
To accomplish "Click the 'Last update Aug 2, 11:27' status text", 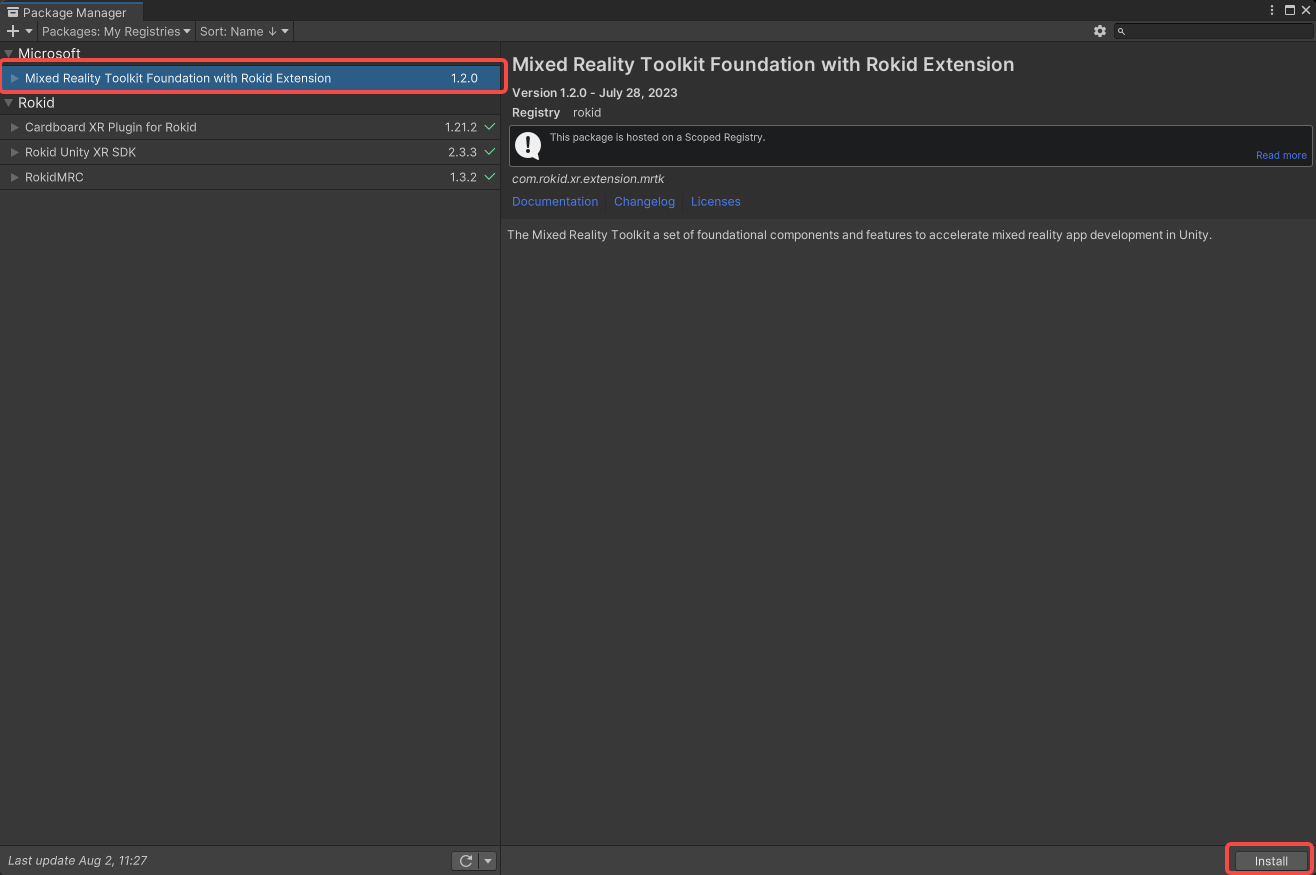I will tap(78, 860).
